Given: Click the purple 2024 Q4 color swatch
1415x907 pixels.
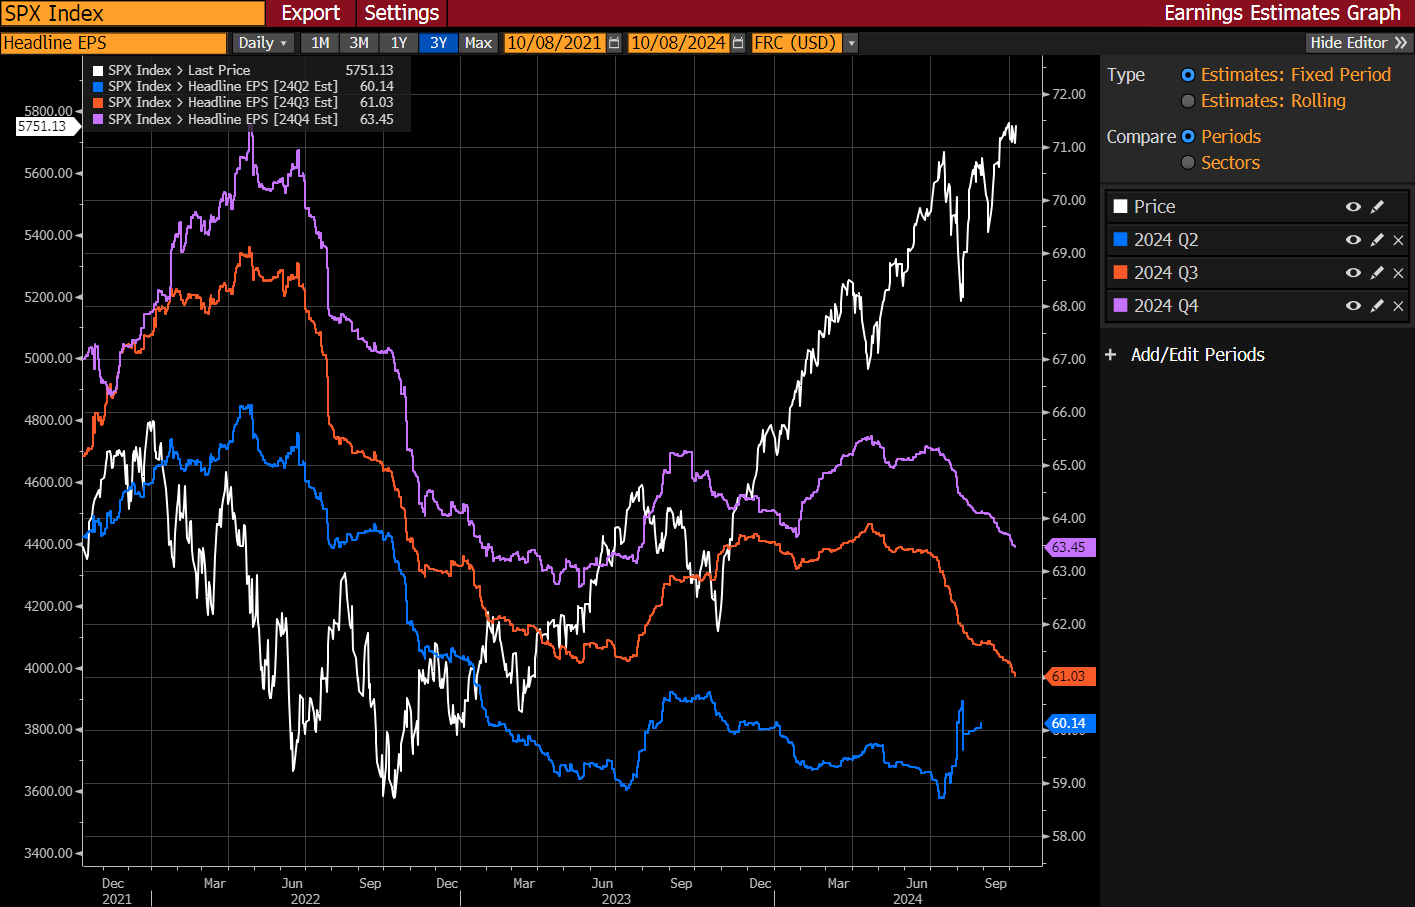Looking at the screenshot, I should pos(1122,306).
